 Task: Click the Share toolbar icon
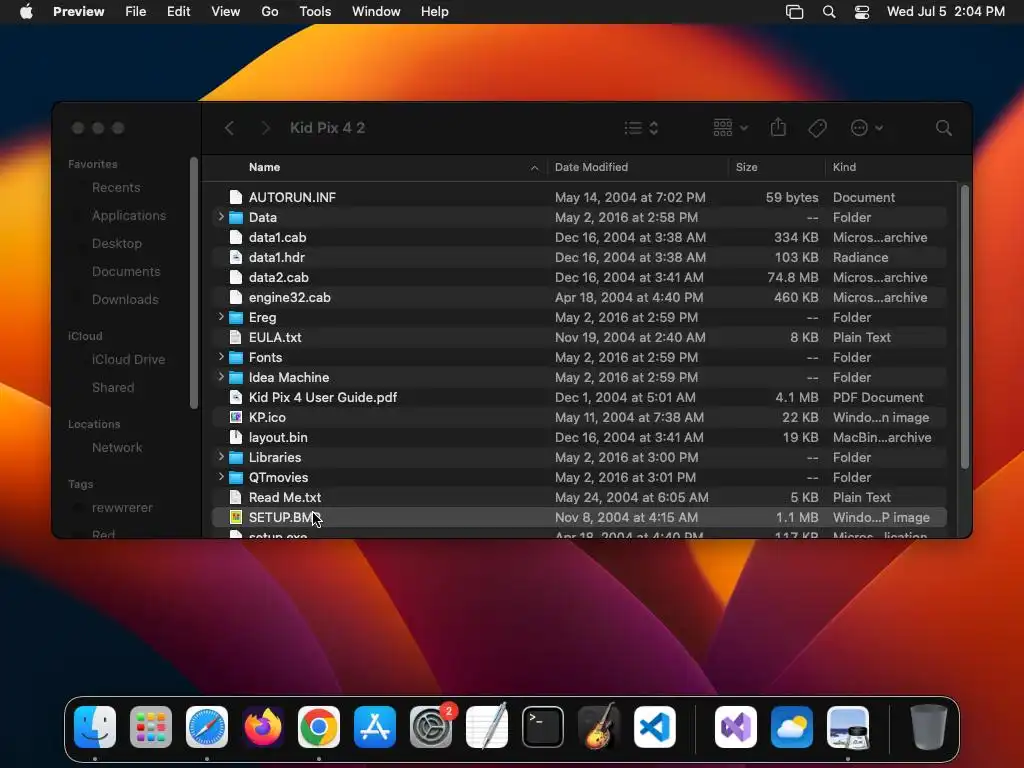tap(778, 127)
